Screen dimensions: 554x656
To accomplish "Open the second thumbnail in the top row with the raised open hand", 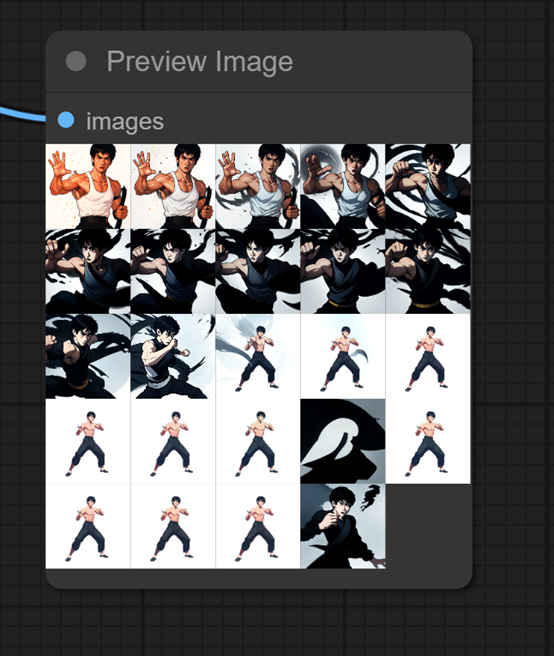I will (x=173, y=186).
